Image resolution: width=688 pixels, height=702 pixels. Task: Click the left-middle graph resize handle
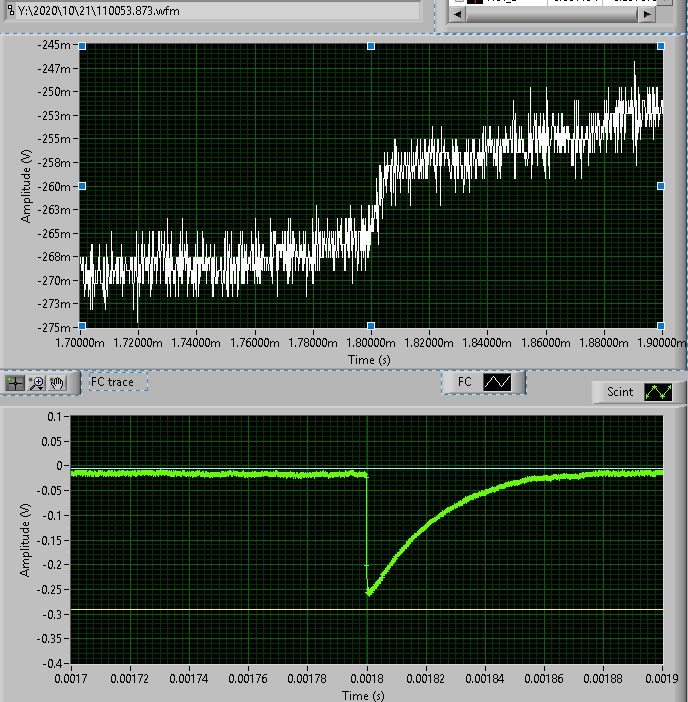click(82, 186)
